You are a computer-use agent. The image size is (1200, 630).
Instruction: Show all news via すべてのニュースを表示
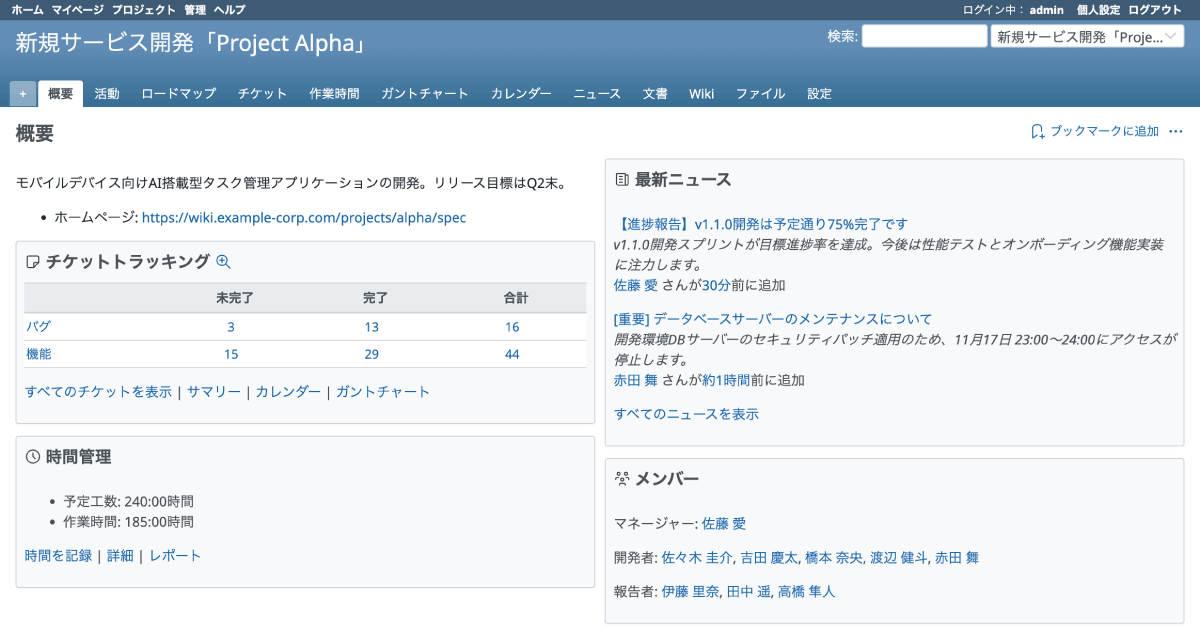(686, 414)
